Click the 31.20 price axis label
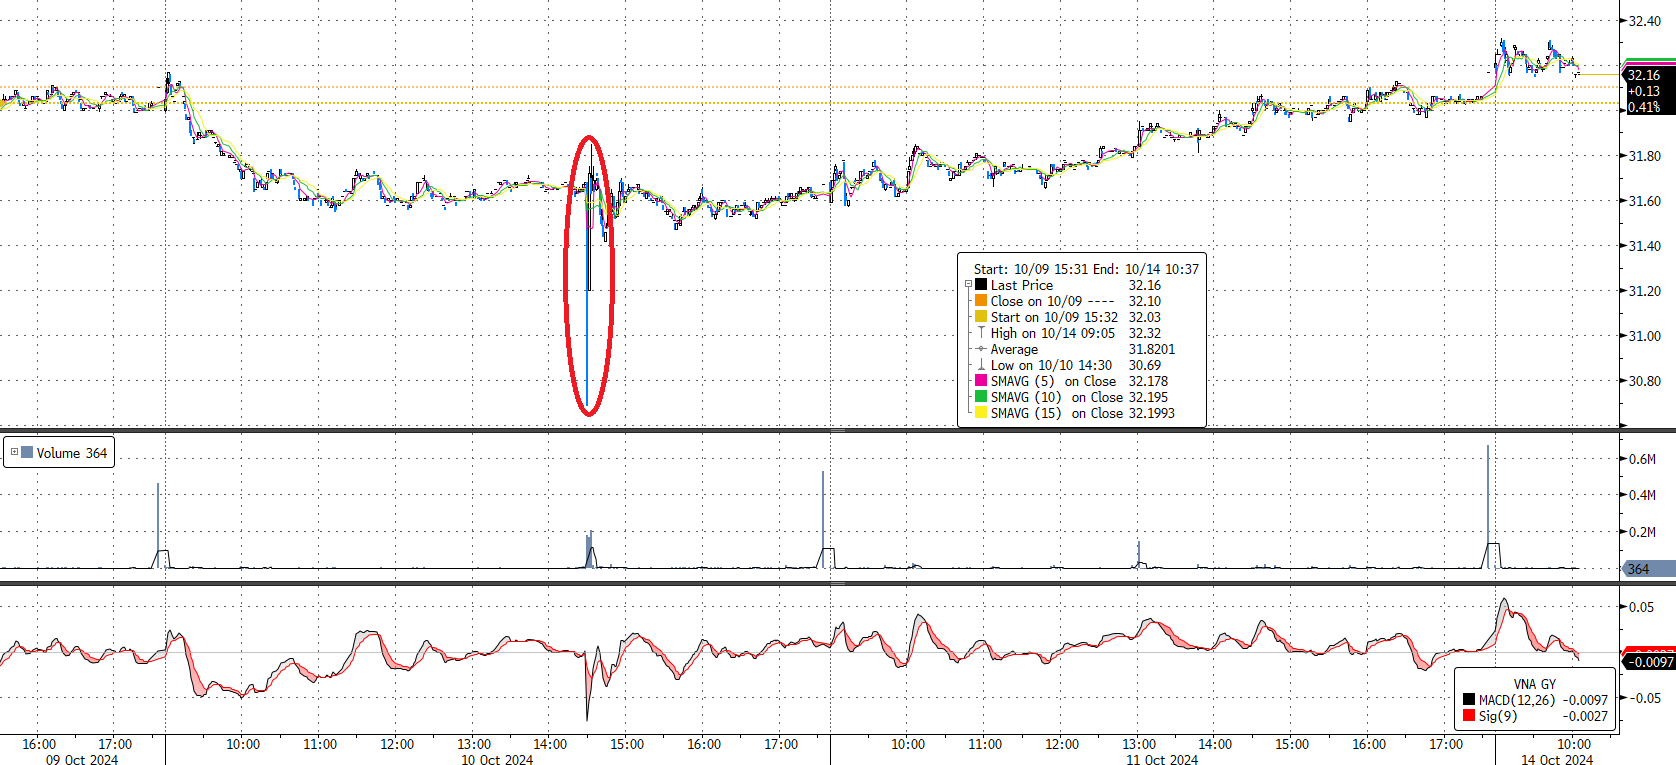 (x=1645, y=291)
